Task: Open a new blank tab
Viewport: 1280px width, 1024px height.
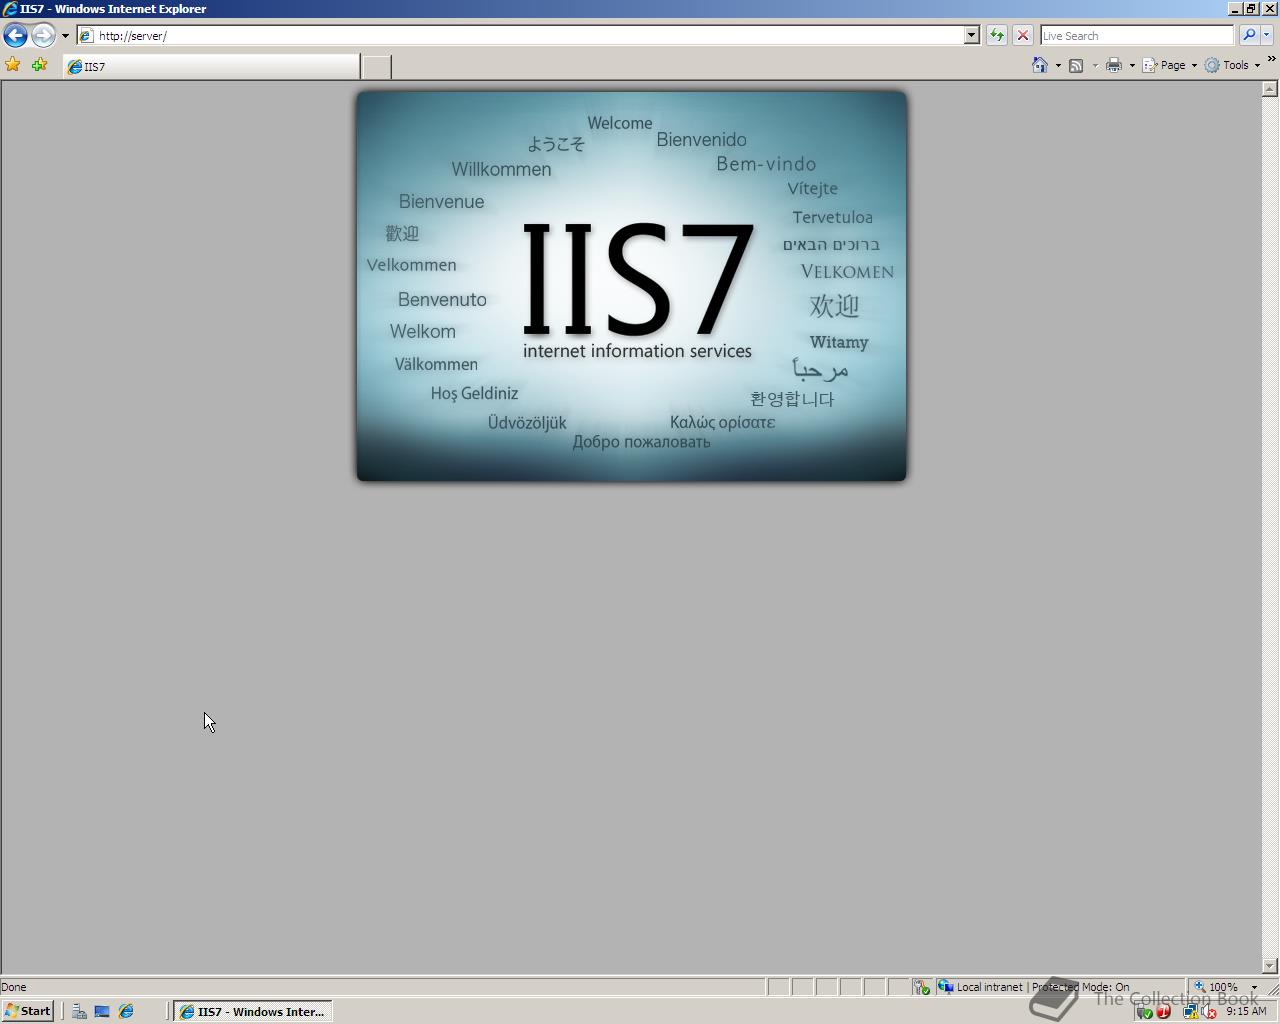Action: [376, 67]
